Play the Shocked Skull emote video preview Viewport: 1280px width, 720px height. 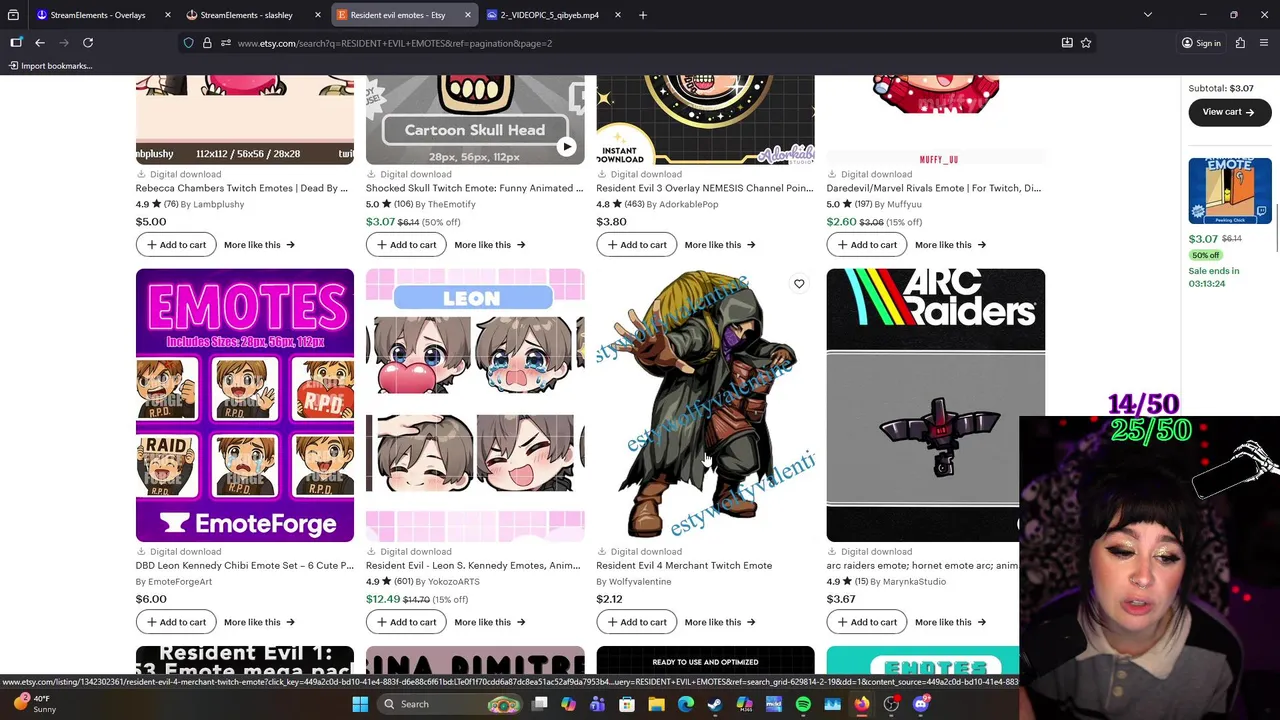[x=567, y=147]
